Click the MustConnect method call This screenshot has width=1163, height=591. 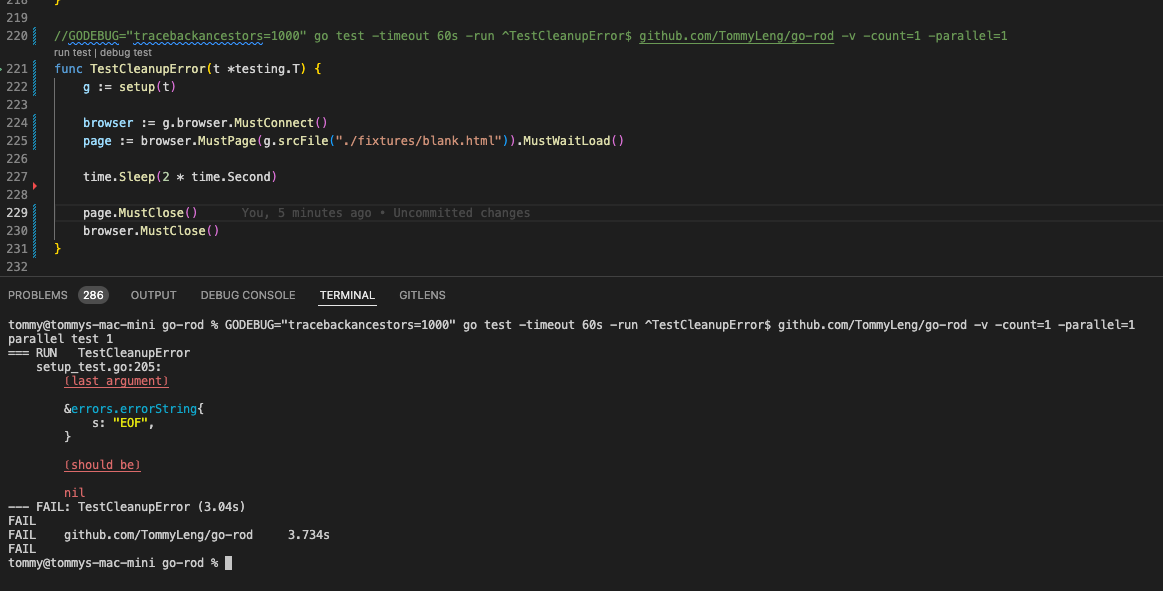274,122
